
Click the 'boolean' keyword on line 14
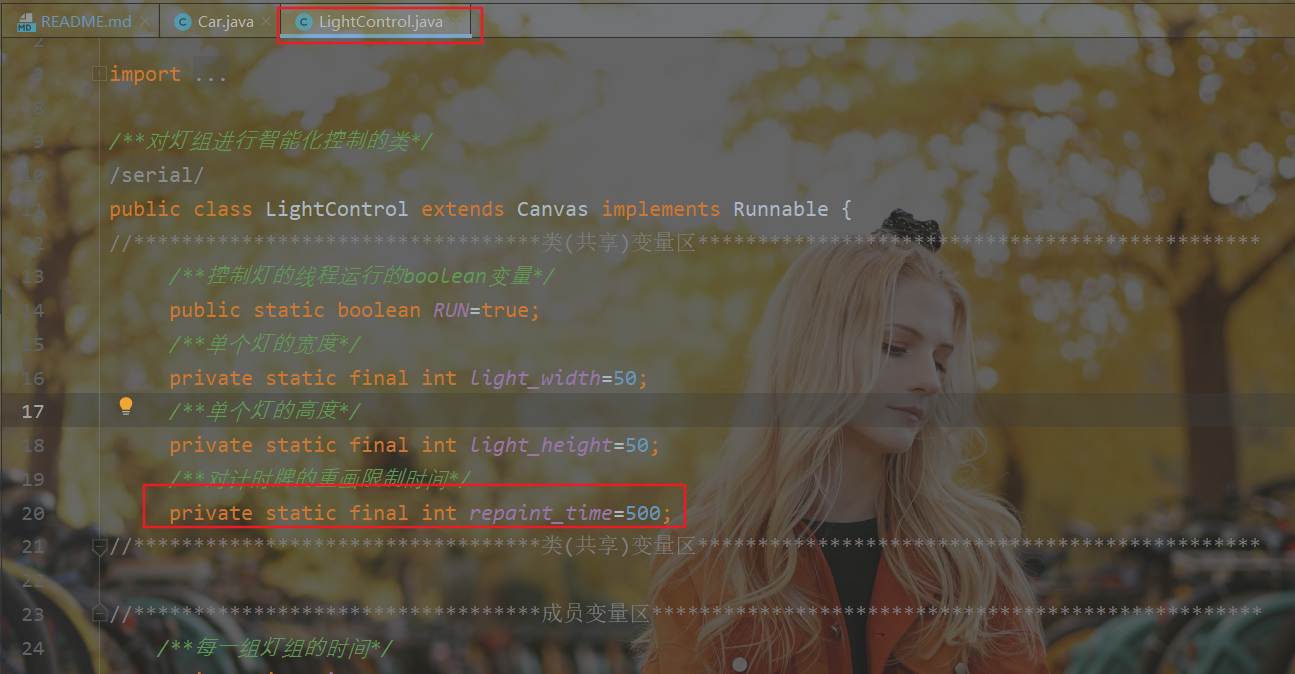coord(379,310)
